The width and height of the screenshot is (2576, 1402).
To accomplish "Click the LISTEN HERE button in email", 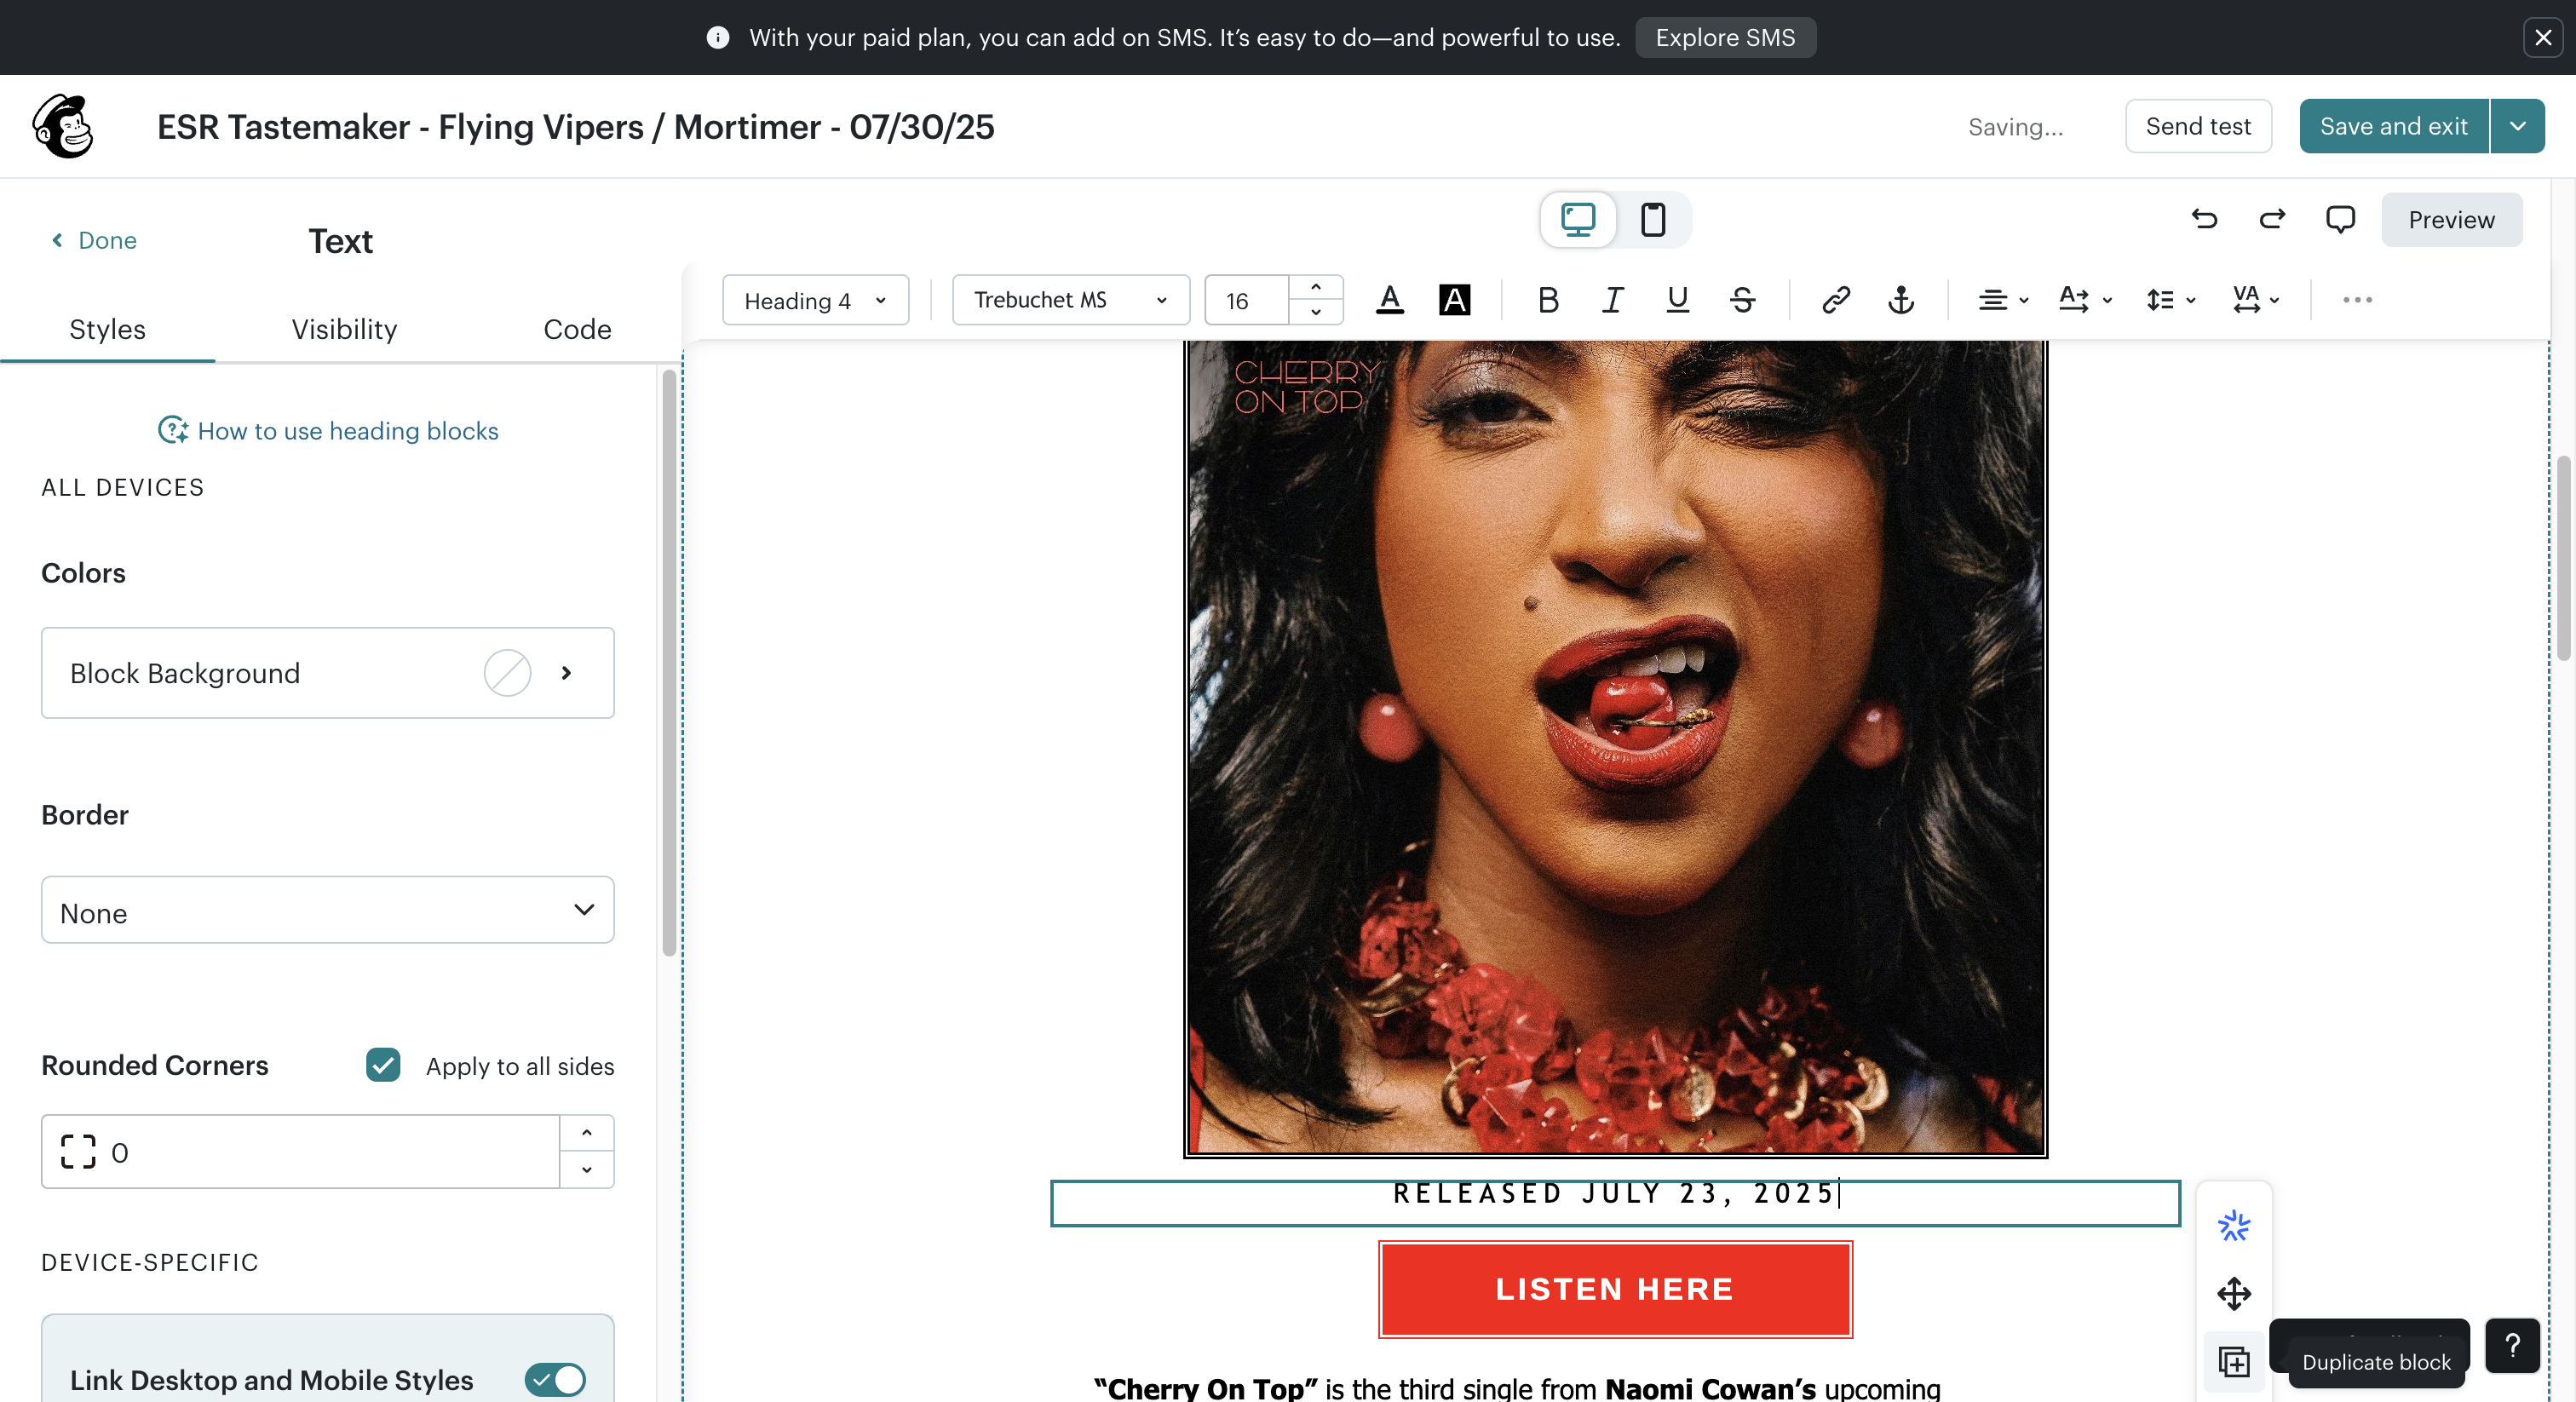I will 1615,1289.
